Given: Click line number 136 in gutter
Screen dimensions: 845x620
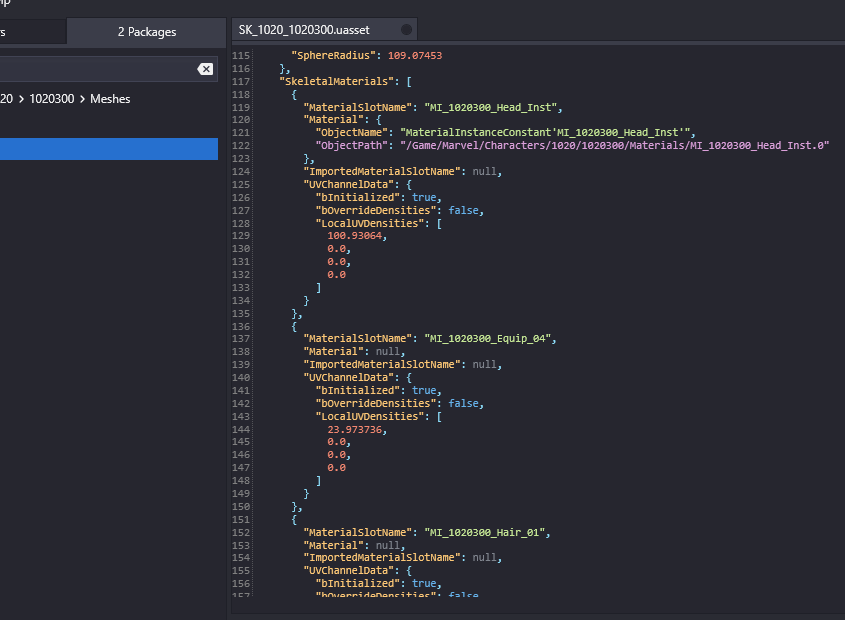Looking at the screenshot, I should click(241, 327).
